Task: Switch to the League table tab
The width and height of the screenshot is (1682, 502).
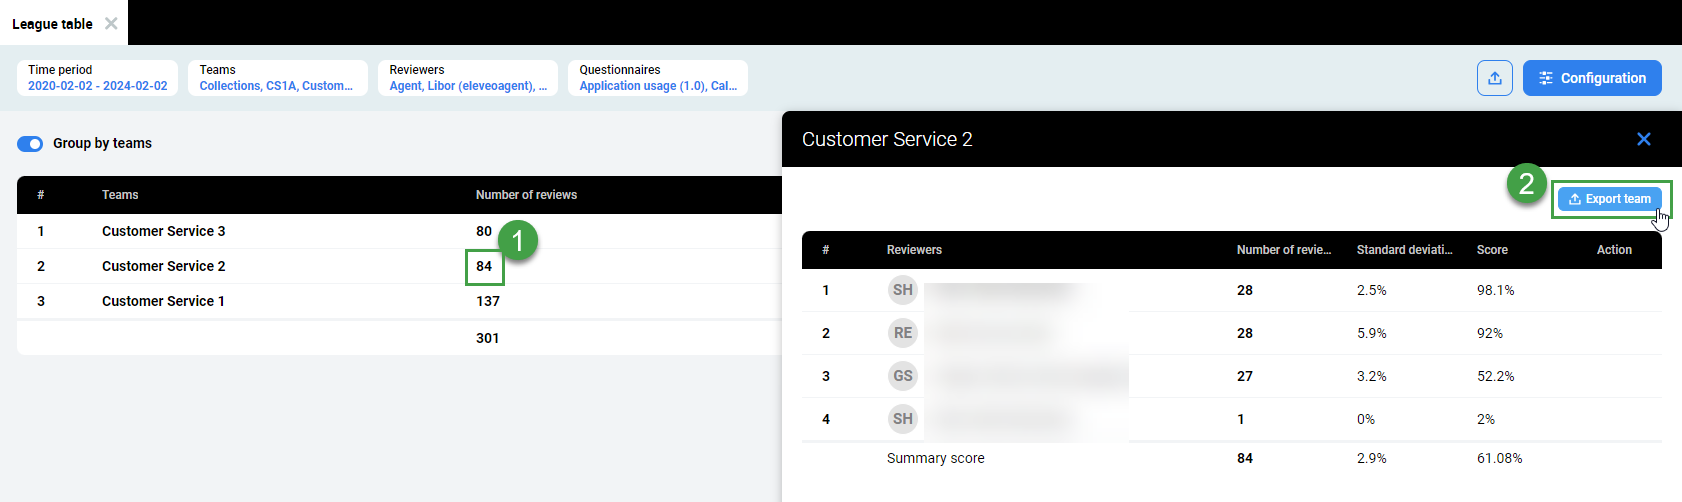Action: (x=52, y=23)
